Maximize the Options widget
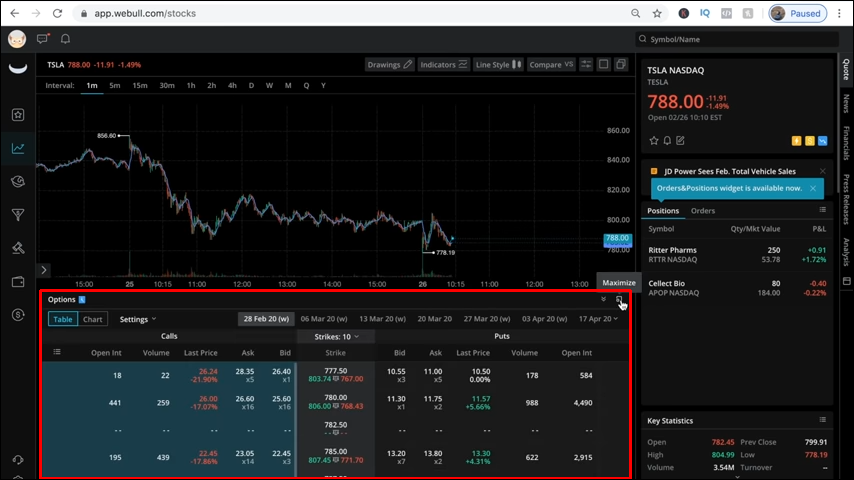This screenshot has height=480, width=854. (619, 299)
